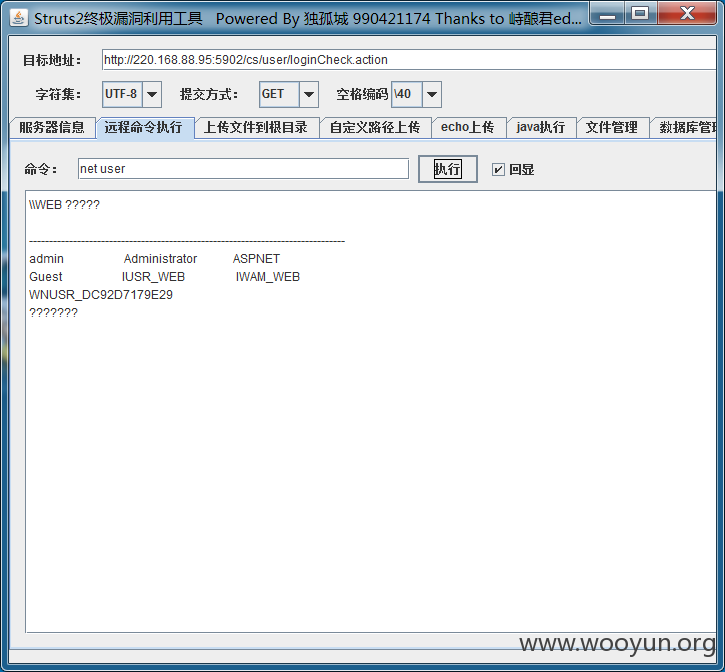Open the 文件管理 tab

pyautogui.click(x=612, y=127)
